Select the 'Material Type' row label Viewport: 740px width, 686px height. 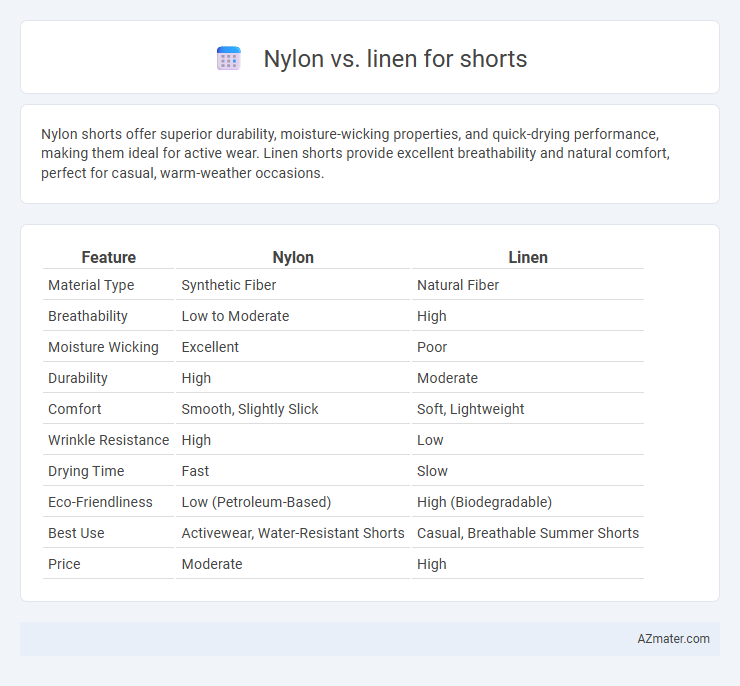(x=91, y=285)
